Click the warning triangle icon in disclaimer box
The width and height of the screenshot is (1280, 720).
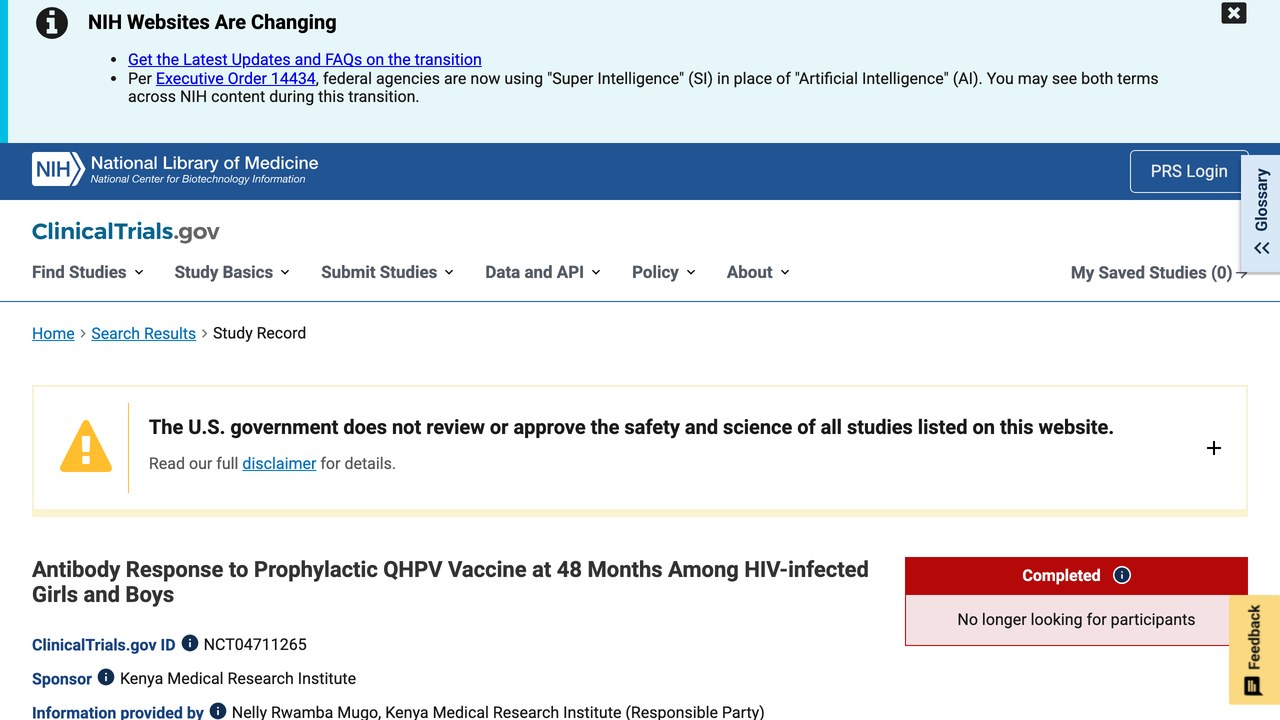click(x=86, y=446)
